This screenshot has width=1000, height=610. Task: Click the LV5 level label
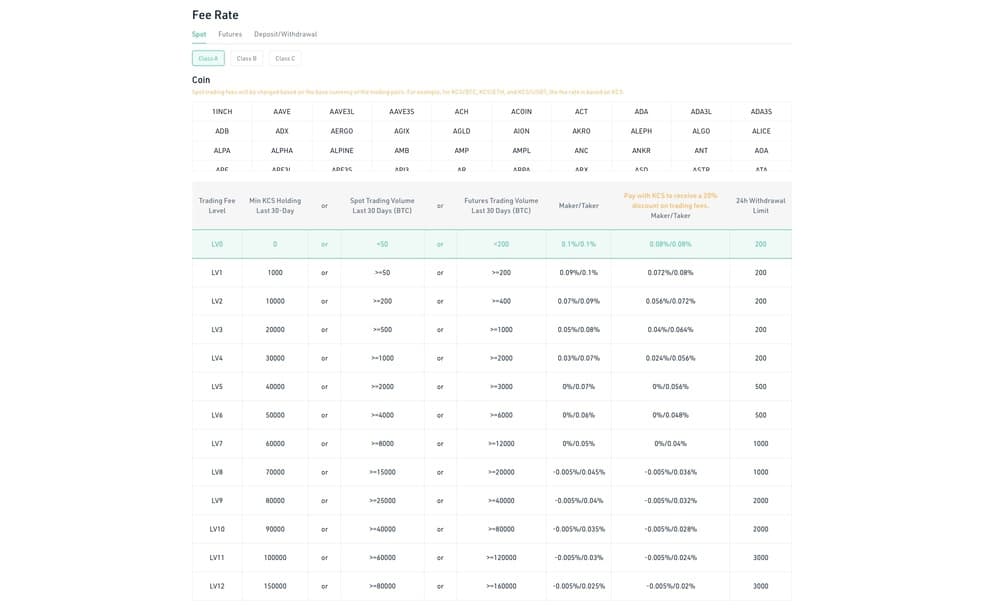click(217, 387)
